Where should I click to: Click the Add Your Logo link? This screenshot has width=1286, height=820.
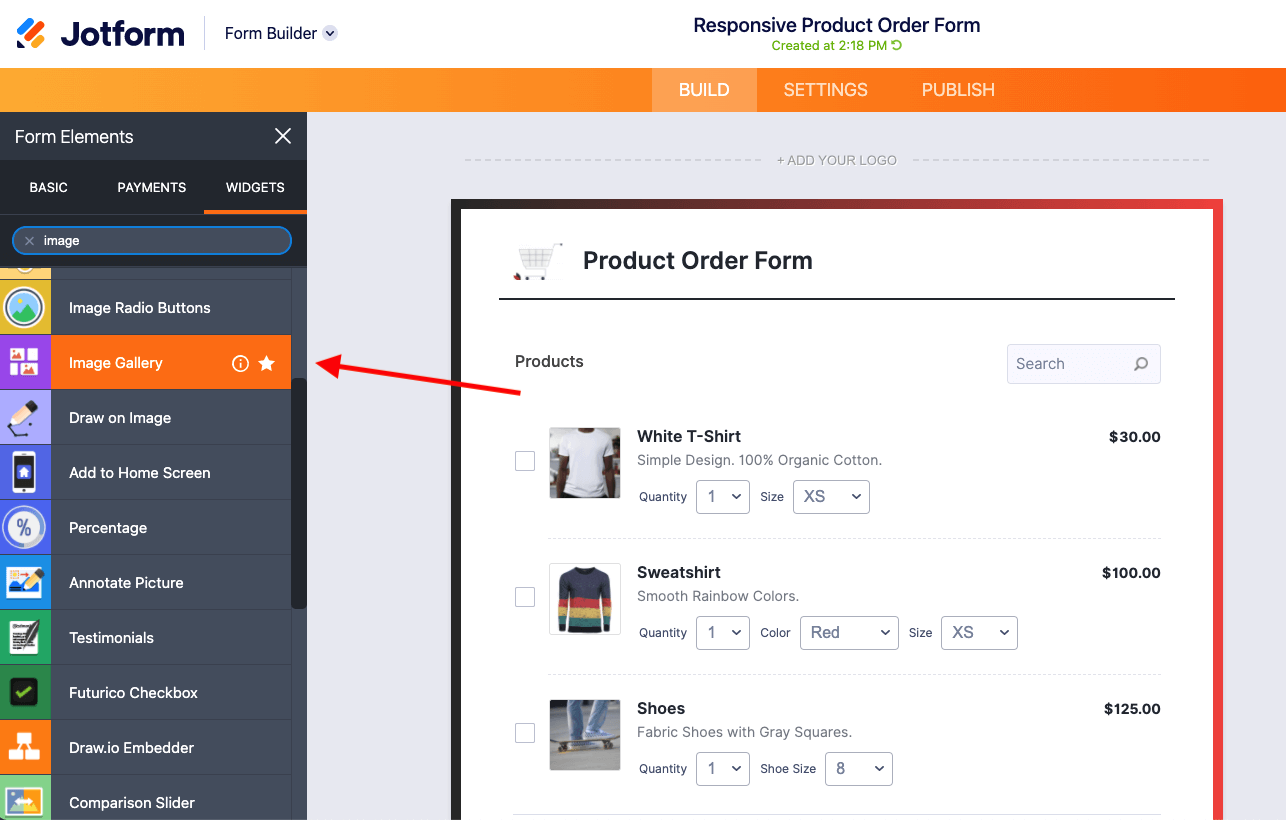(x=837, y=160)
